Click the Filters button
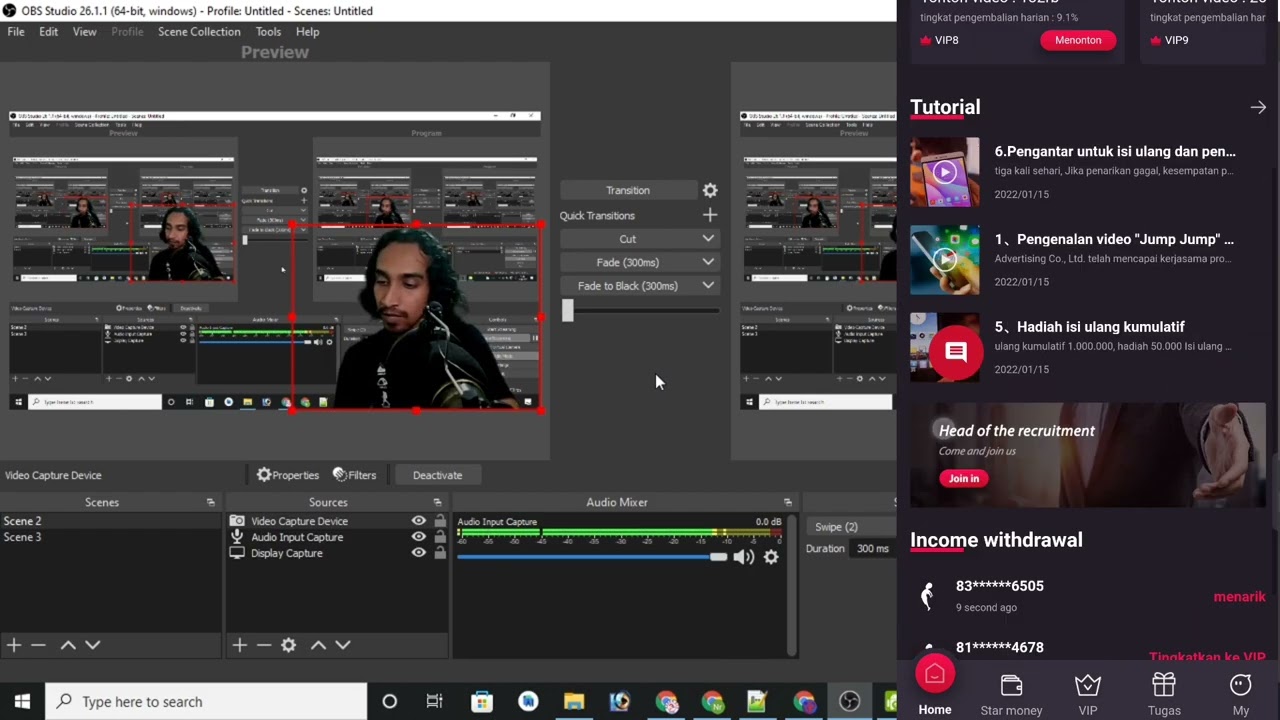This screenshot has width=1280, height=720. coord(354,475)
